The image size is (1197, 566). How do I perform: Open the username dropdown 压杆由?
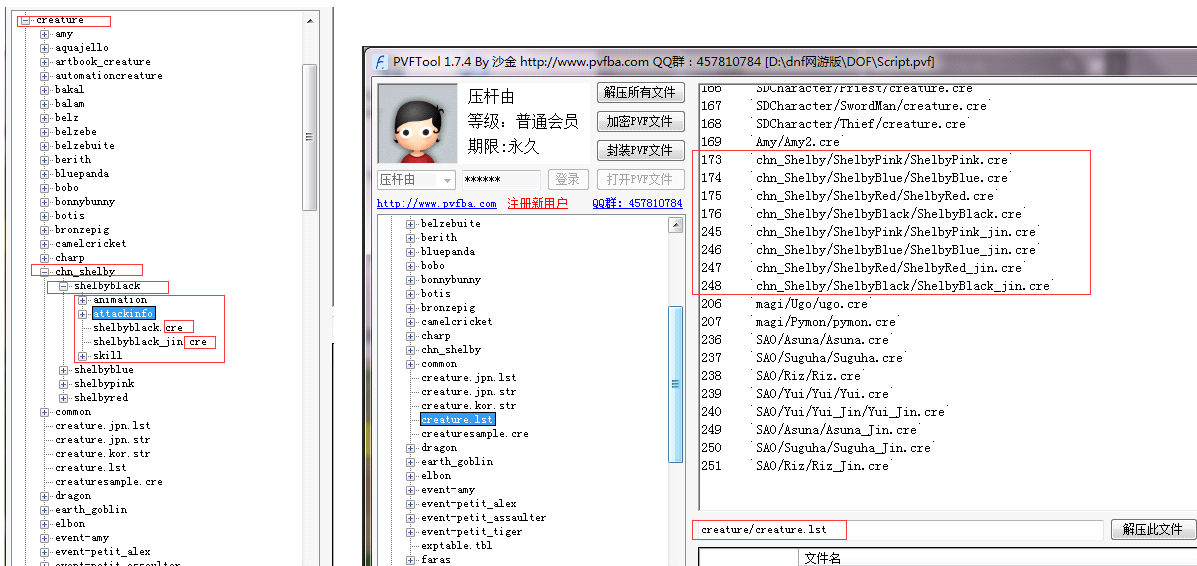point(416,180)
